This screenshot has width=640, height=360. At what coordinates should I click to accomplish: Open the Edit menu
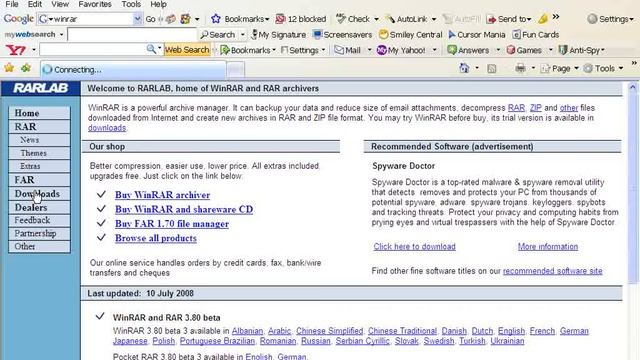tap(35, 4)
